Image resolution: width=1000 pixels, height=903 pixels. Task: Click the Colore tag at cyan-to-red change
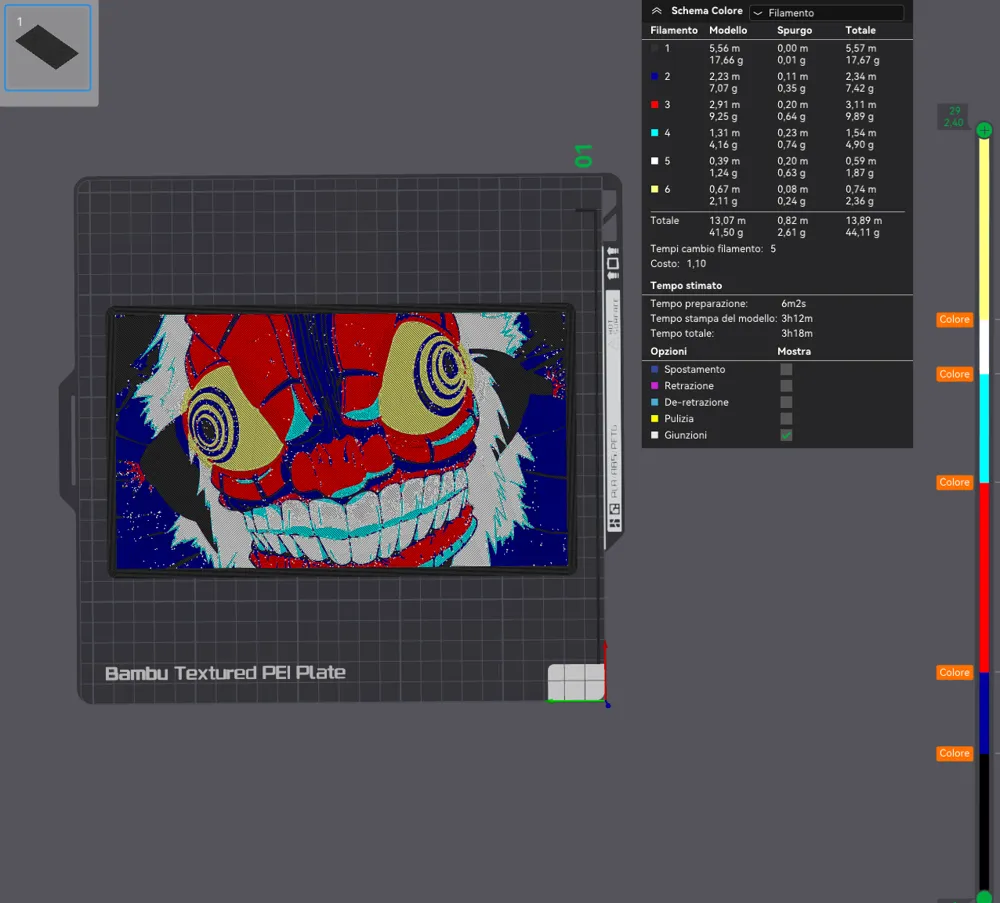pyautogui.click(x=955, y=483)
